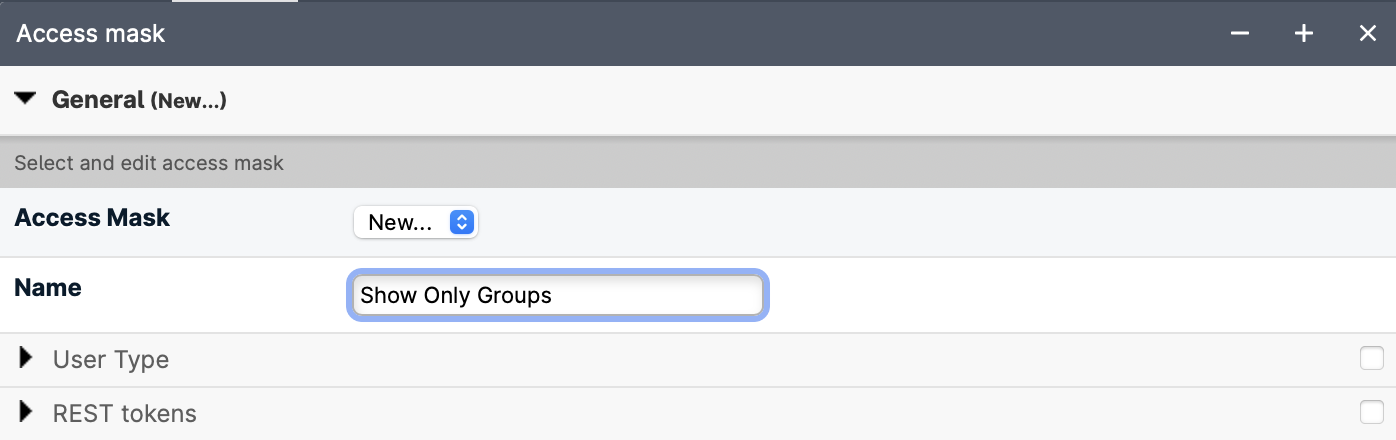This screenshot has width=1396, height=440.
Task: Minimize the Access mask window
Action: click(1240, 34)
